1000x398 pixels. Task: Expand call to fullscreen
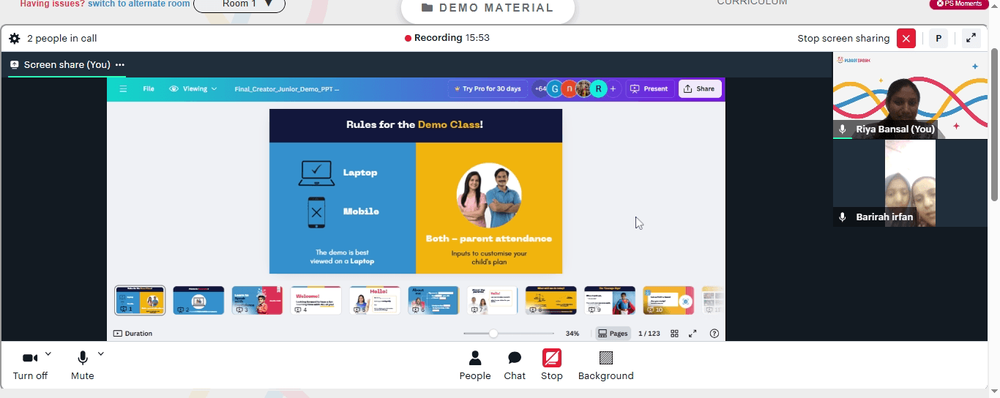[971, 38]
